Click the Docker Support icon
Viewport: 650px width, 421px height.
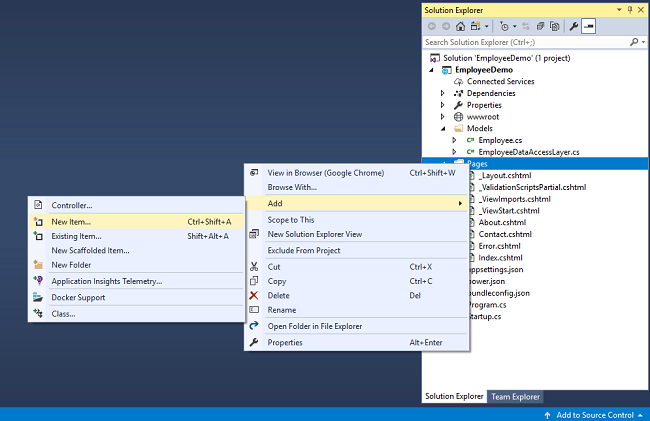pyautogui.click(x=38, y=298)
